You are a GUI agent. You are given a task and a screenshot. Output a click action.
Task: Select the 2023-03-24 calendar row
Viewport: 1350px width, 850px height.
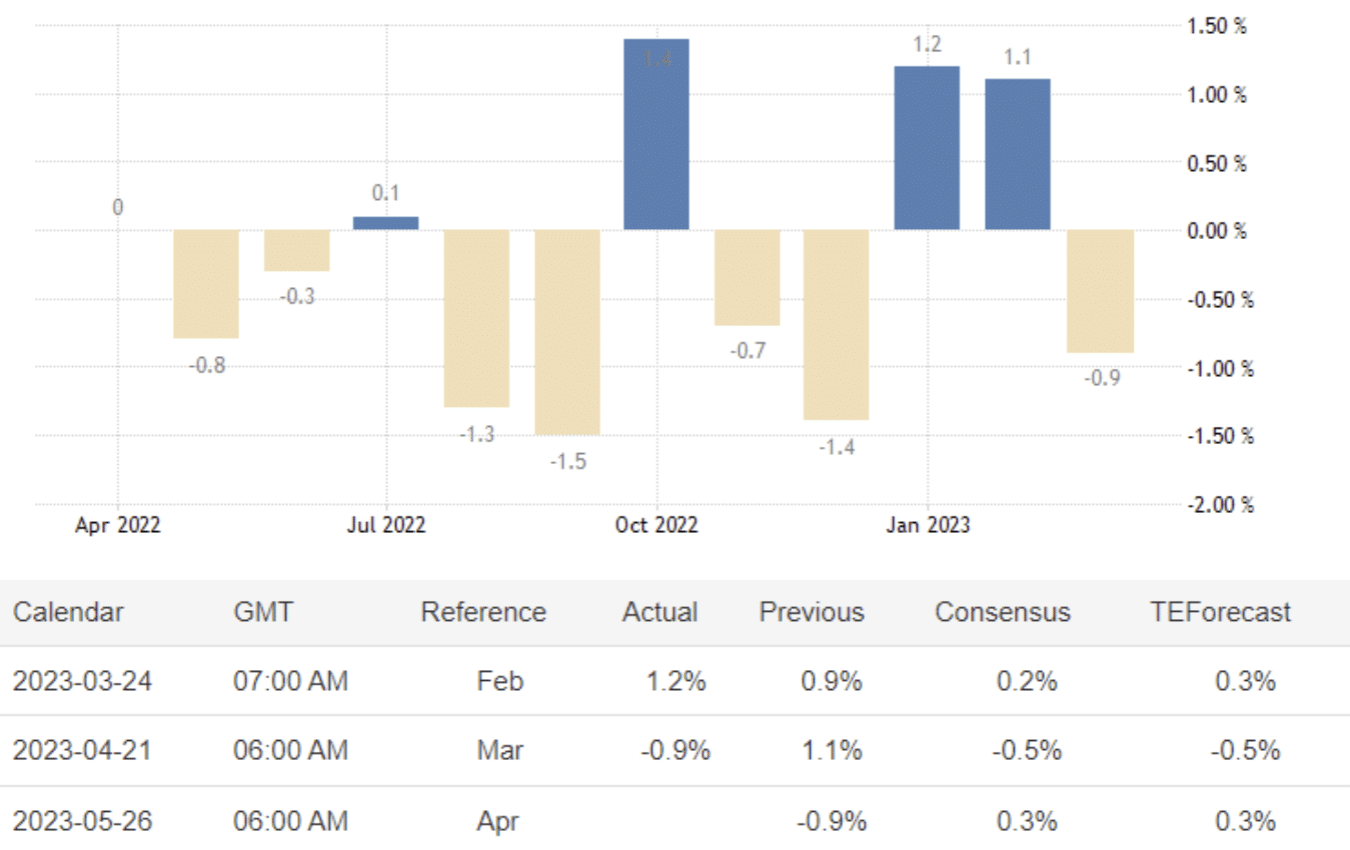click(x=82, y=681)
